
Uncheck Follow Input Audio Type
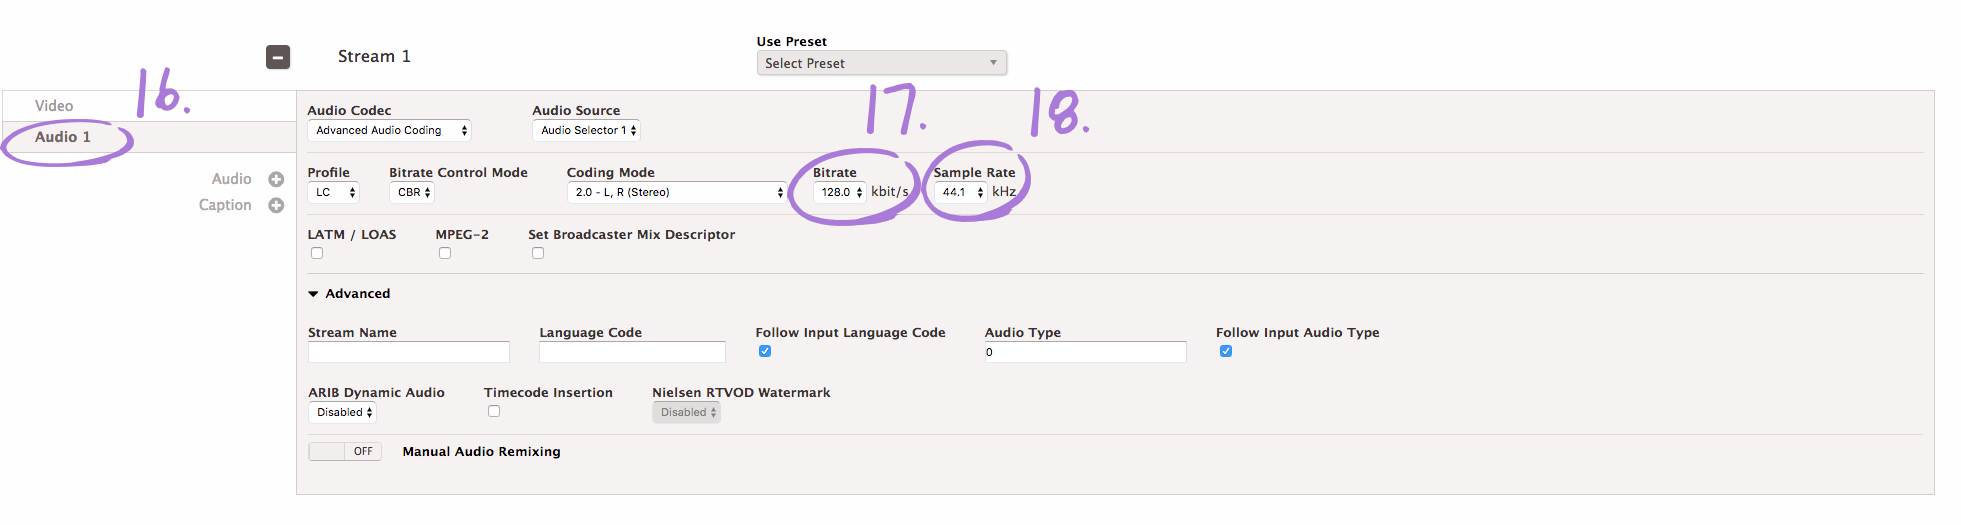(1226, 351)
